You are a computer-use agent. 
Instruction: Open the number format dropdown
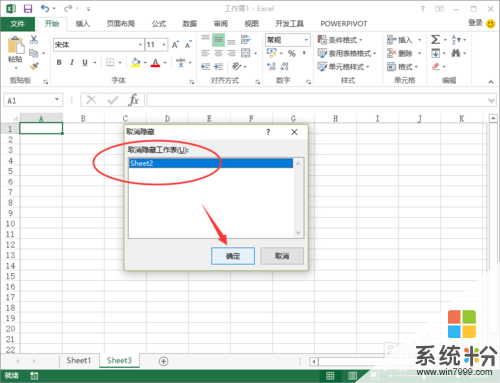pos(306,40)
